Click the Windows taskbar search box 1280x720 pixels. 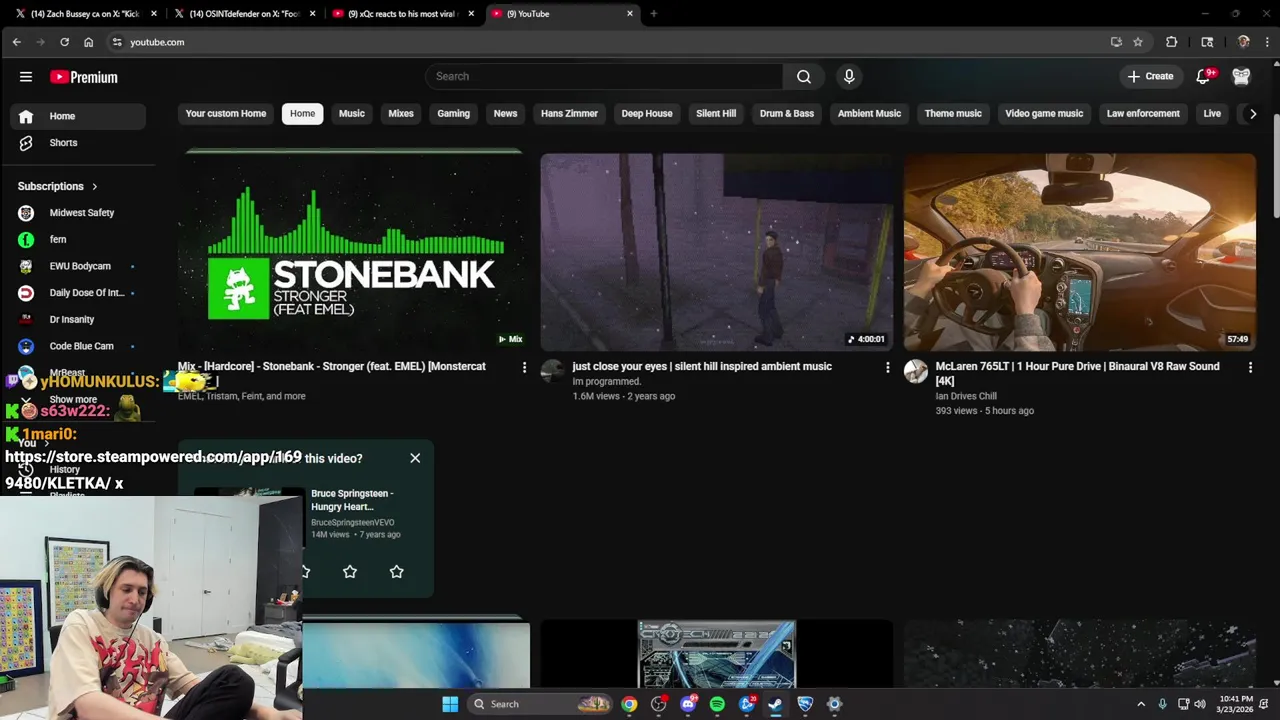pos(539,704)
